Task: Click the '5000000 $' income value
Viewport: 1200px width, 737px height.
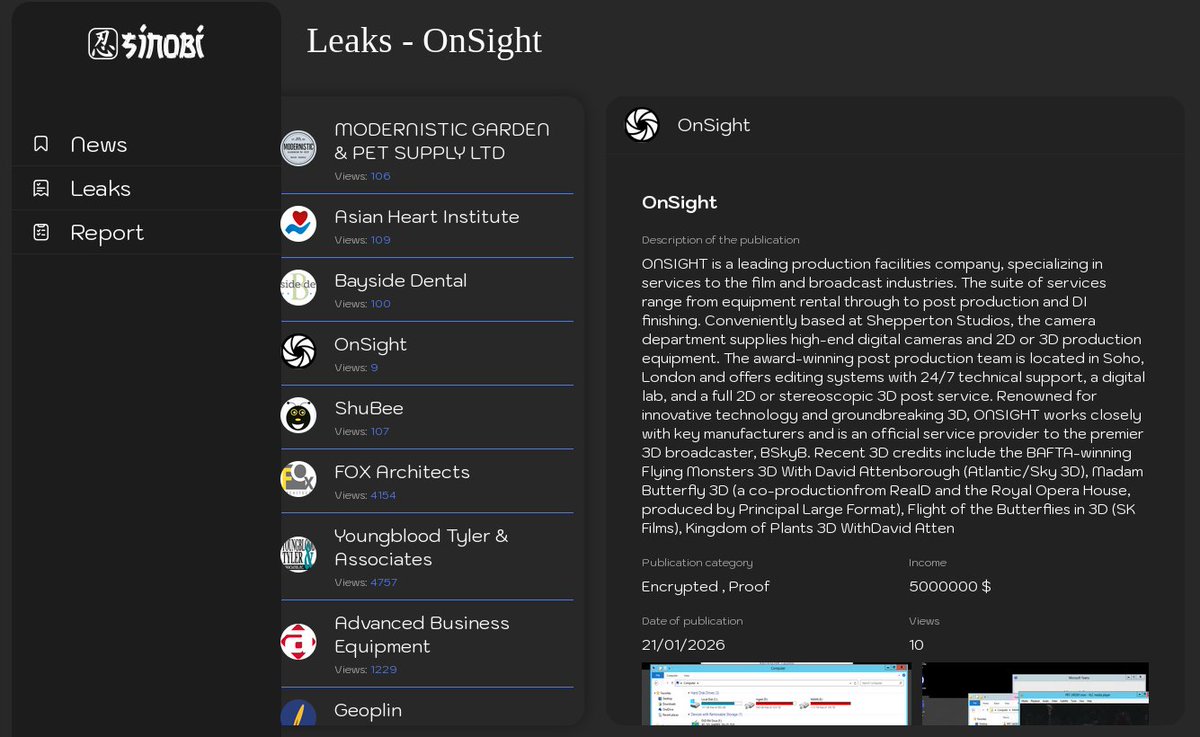Action: tap(950, 587)
